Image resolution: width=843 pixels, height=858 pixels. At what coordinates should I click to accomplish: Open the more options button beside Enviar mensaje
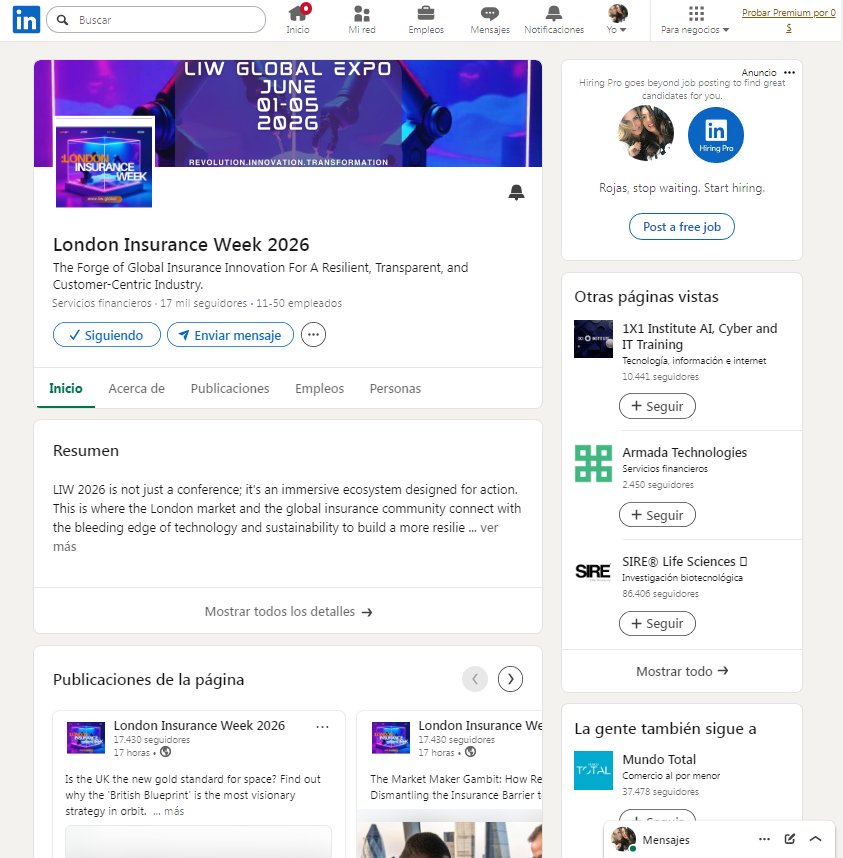(313, 335)
